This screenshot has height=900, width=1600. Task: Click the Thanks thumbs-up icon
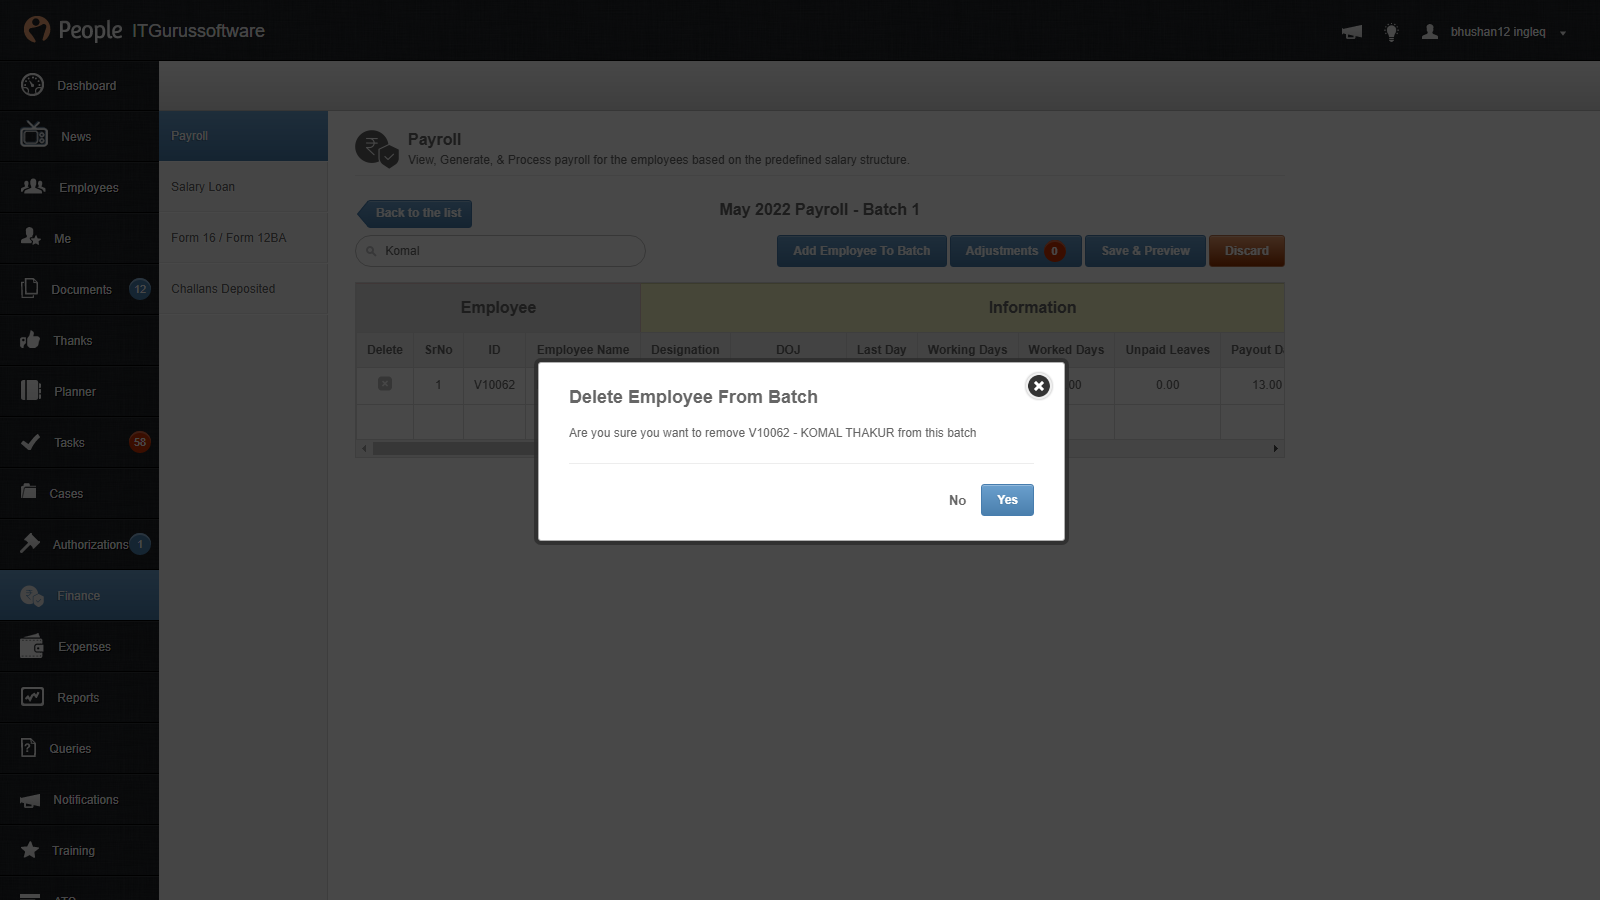(x=30, y=340)
